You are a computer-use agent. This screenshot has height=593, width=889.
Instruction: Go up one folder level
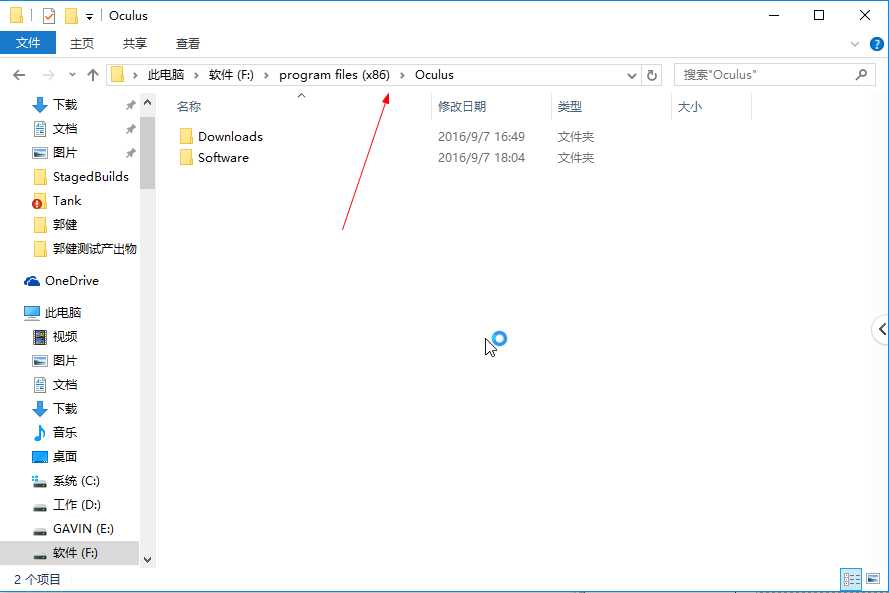93,75
